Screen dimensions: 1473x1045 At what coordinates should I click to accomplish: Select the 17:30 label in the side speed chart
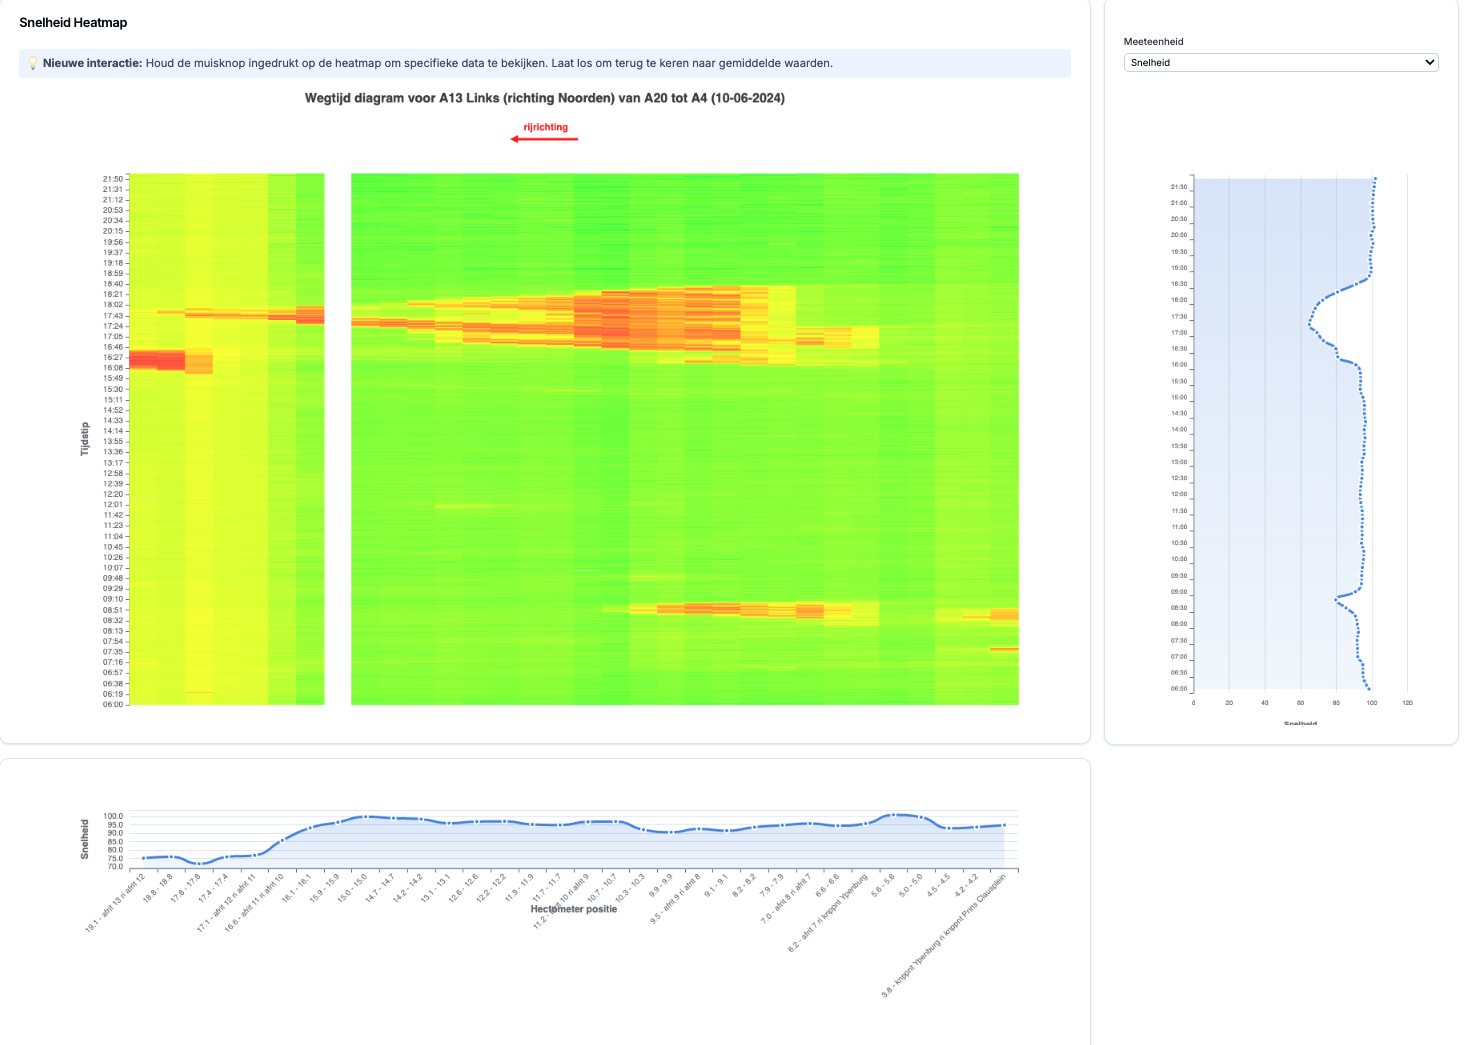point(1179,316)
